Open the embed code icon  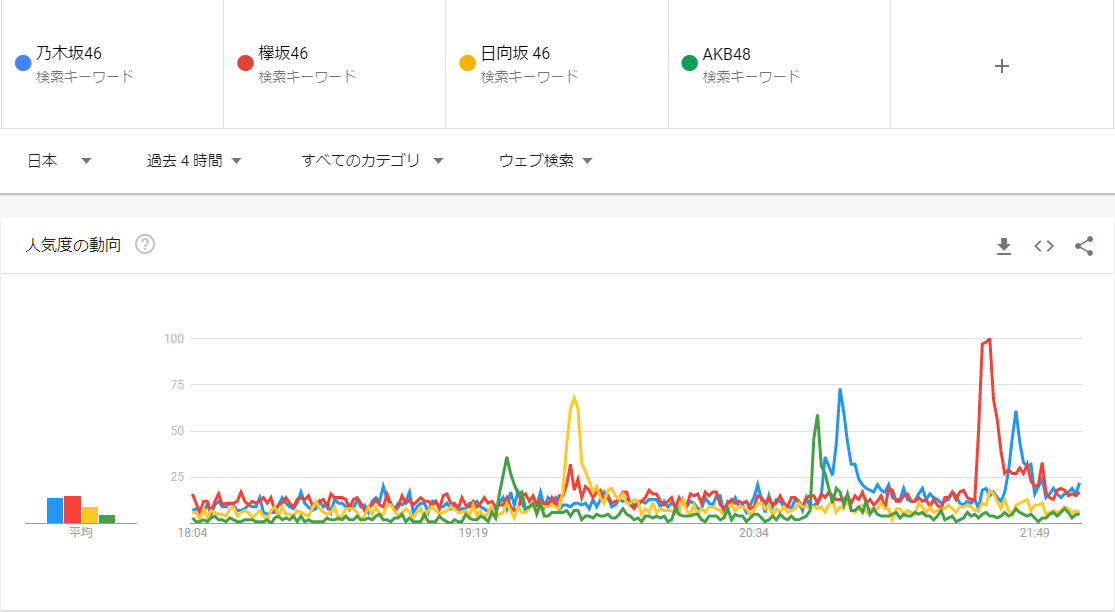pyautogui.click(x=1044, y=246)
